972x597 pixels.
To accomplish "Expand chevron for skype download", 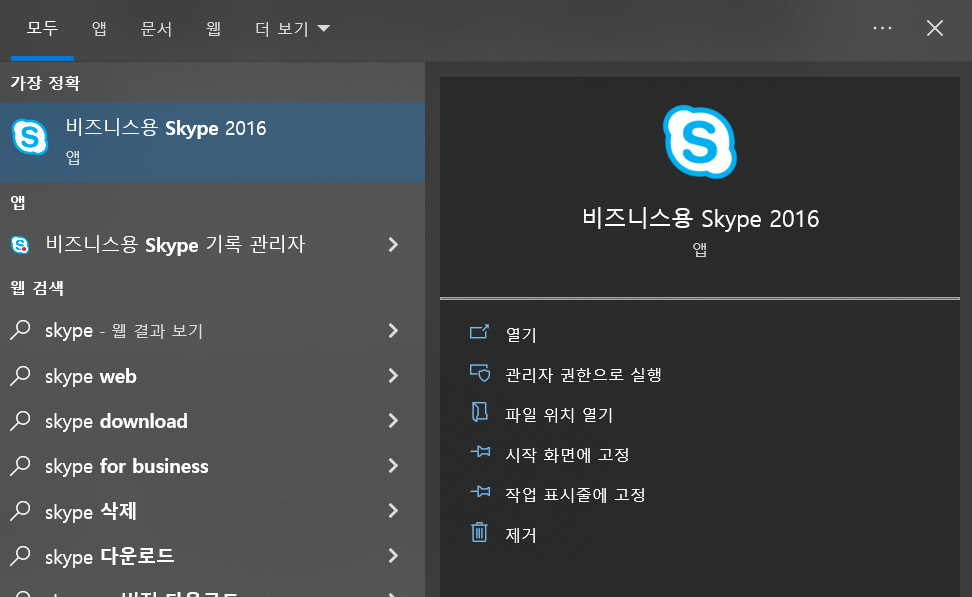I will pos(393,421).
